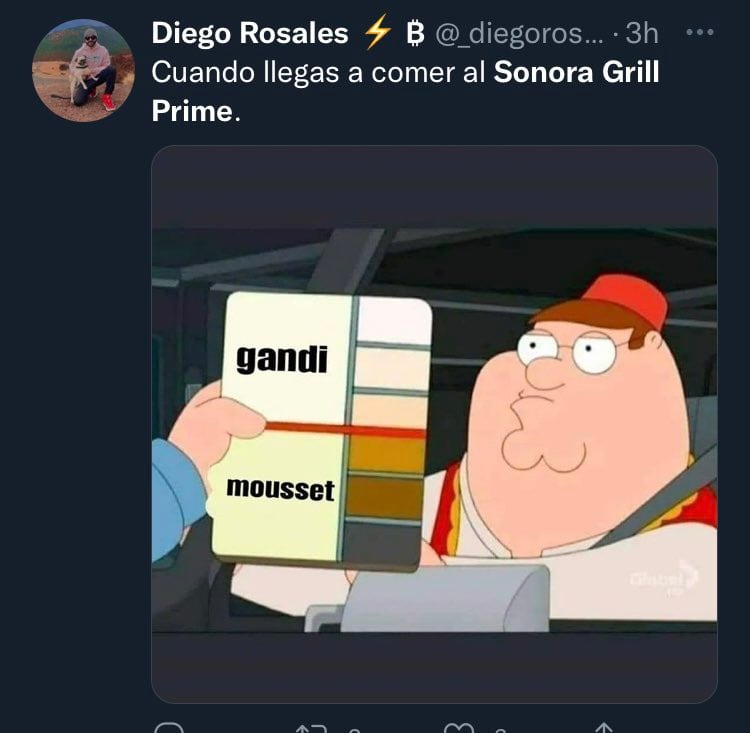Tap the share upload arrow icon
The width and height of the screenshot is (750, 733).
tap(604, 728)
